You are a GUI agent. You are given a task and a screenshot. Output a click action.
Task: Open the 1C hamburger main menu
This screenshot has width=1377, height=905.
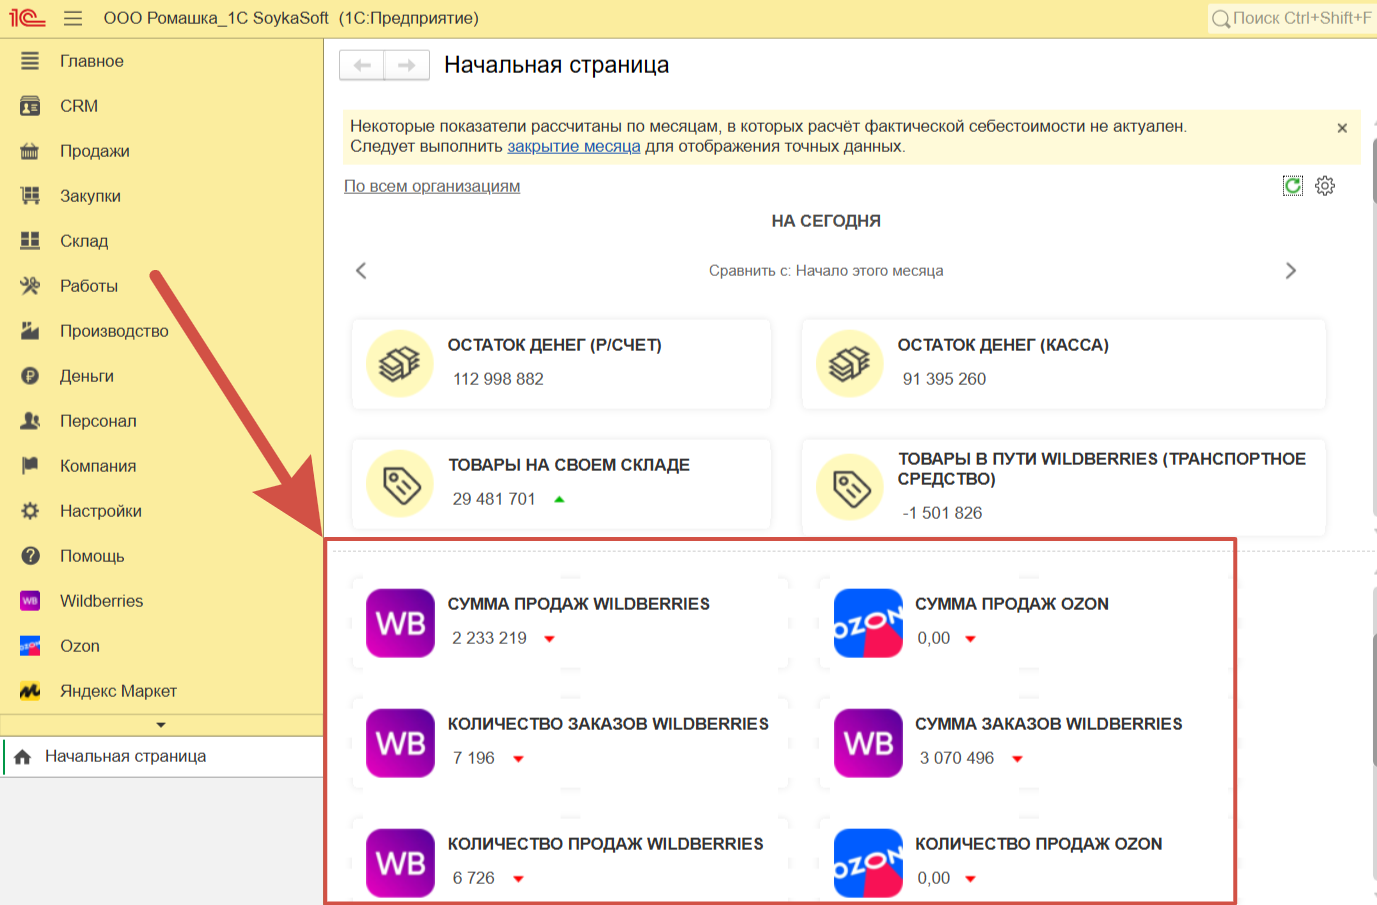pos(73,18)
